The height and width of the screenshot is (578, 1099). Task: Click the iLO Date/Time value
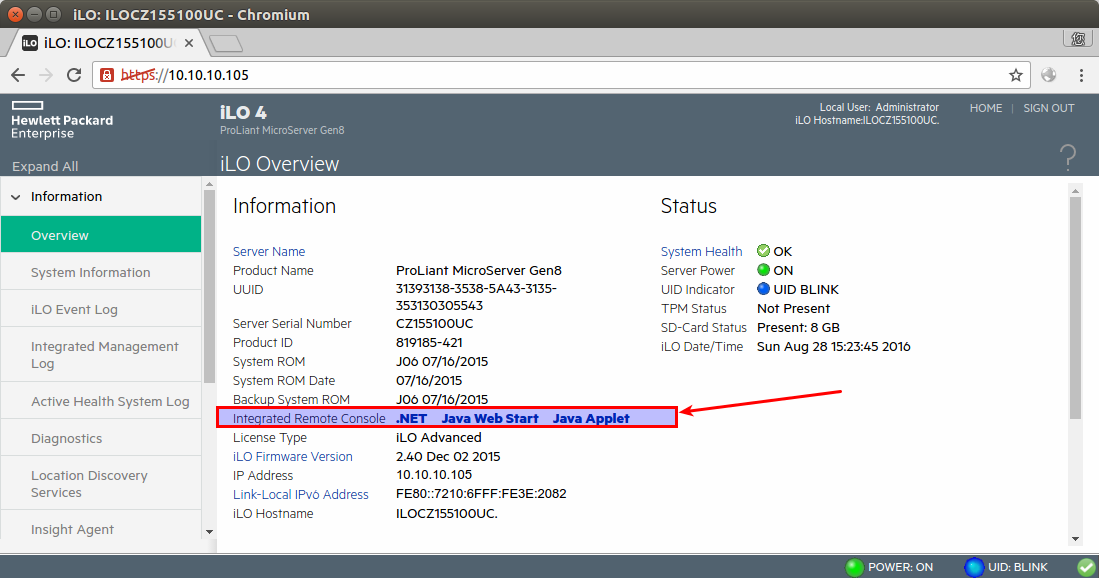click(833, 346)
